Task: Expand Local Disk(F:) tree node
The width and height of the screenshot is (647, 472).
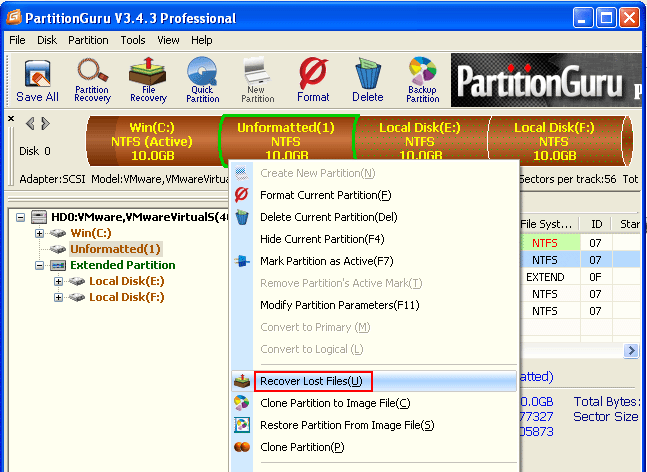Action: tap(58, 297)
